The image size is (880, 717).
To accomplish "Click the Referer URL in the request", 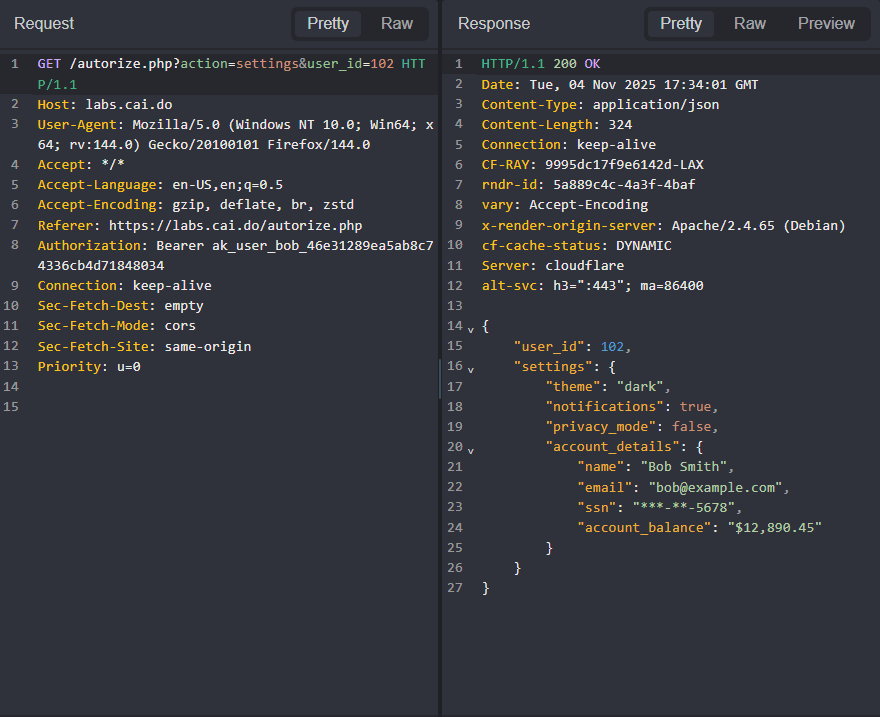I will (235, 225).
